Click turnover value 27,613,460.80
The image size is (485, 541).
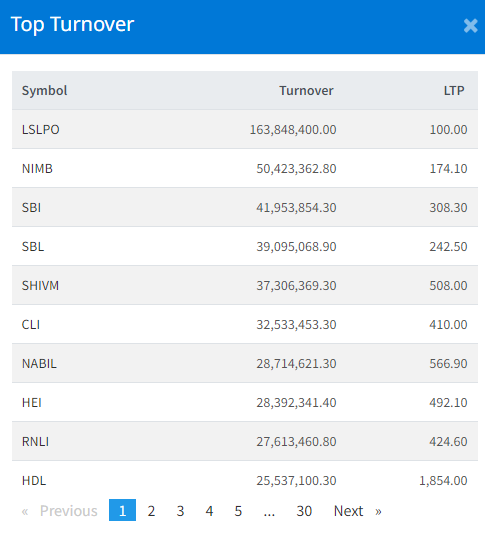(x=296, y=442)
